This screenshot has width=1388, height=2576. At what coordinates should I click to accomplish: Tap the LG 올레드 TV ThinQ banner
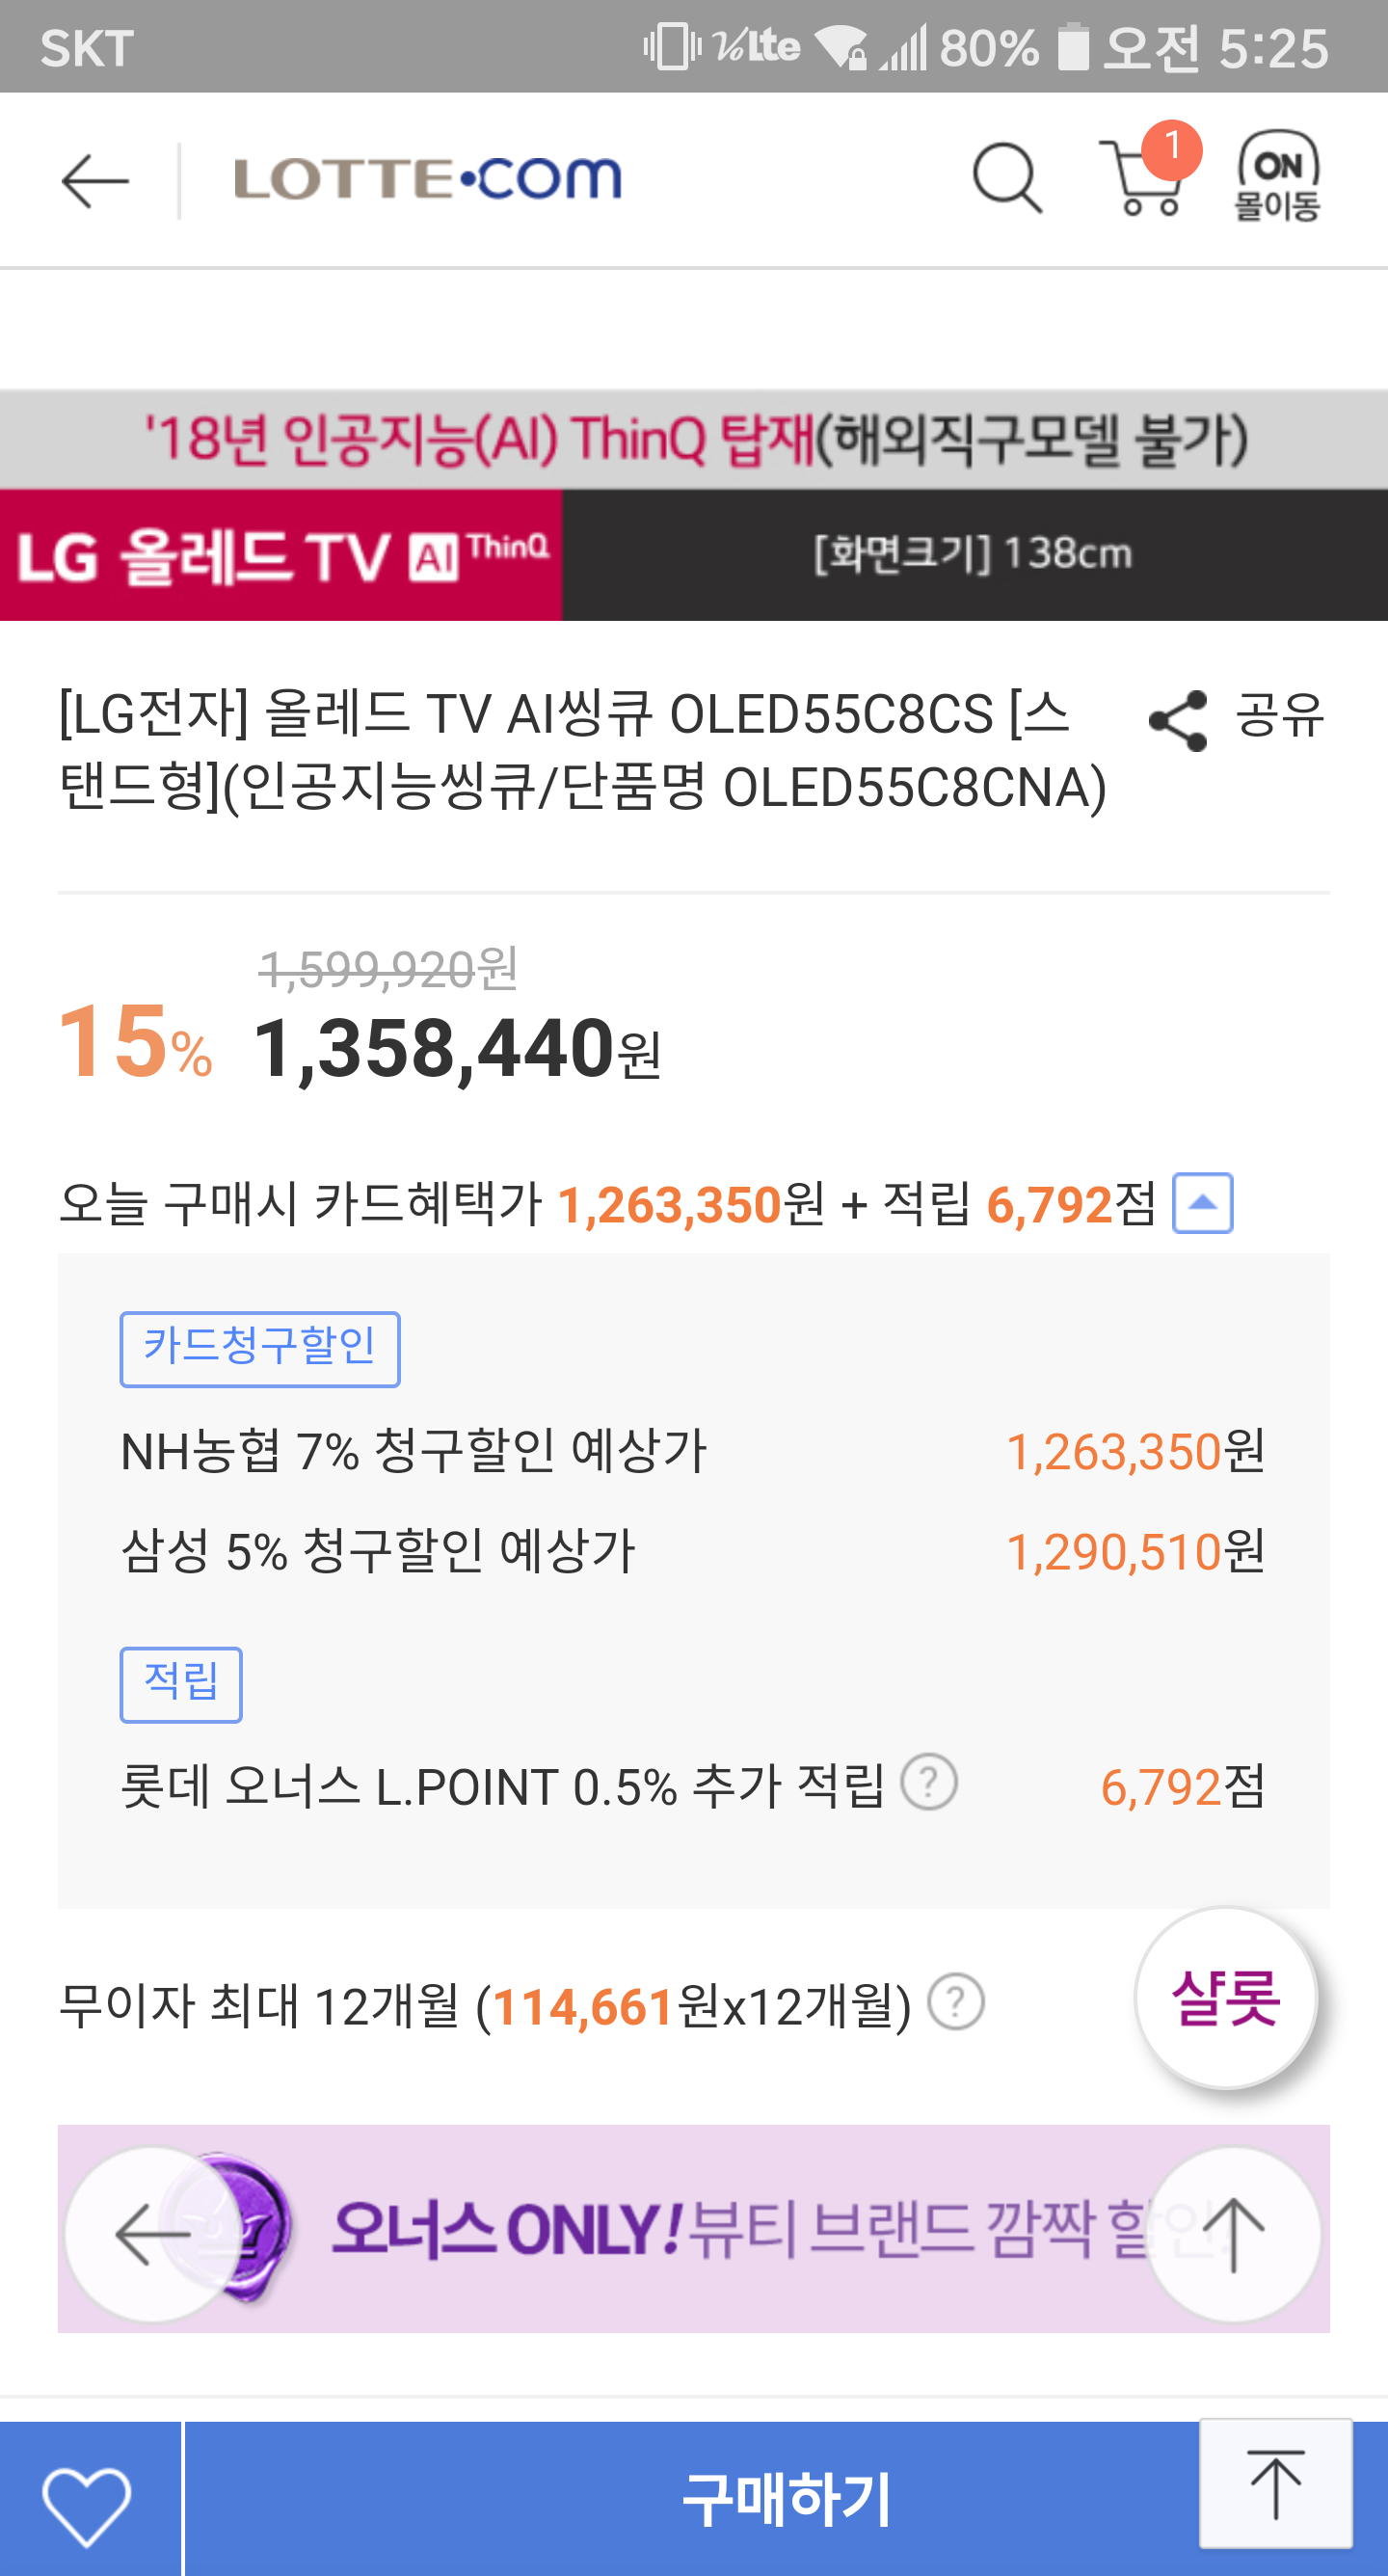pos(694,505)
